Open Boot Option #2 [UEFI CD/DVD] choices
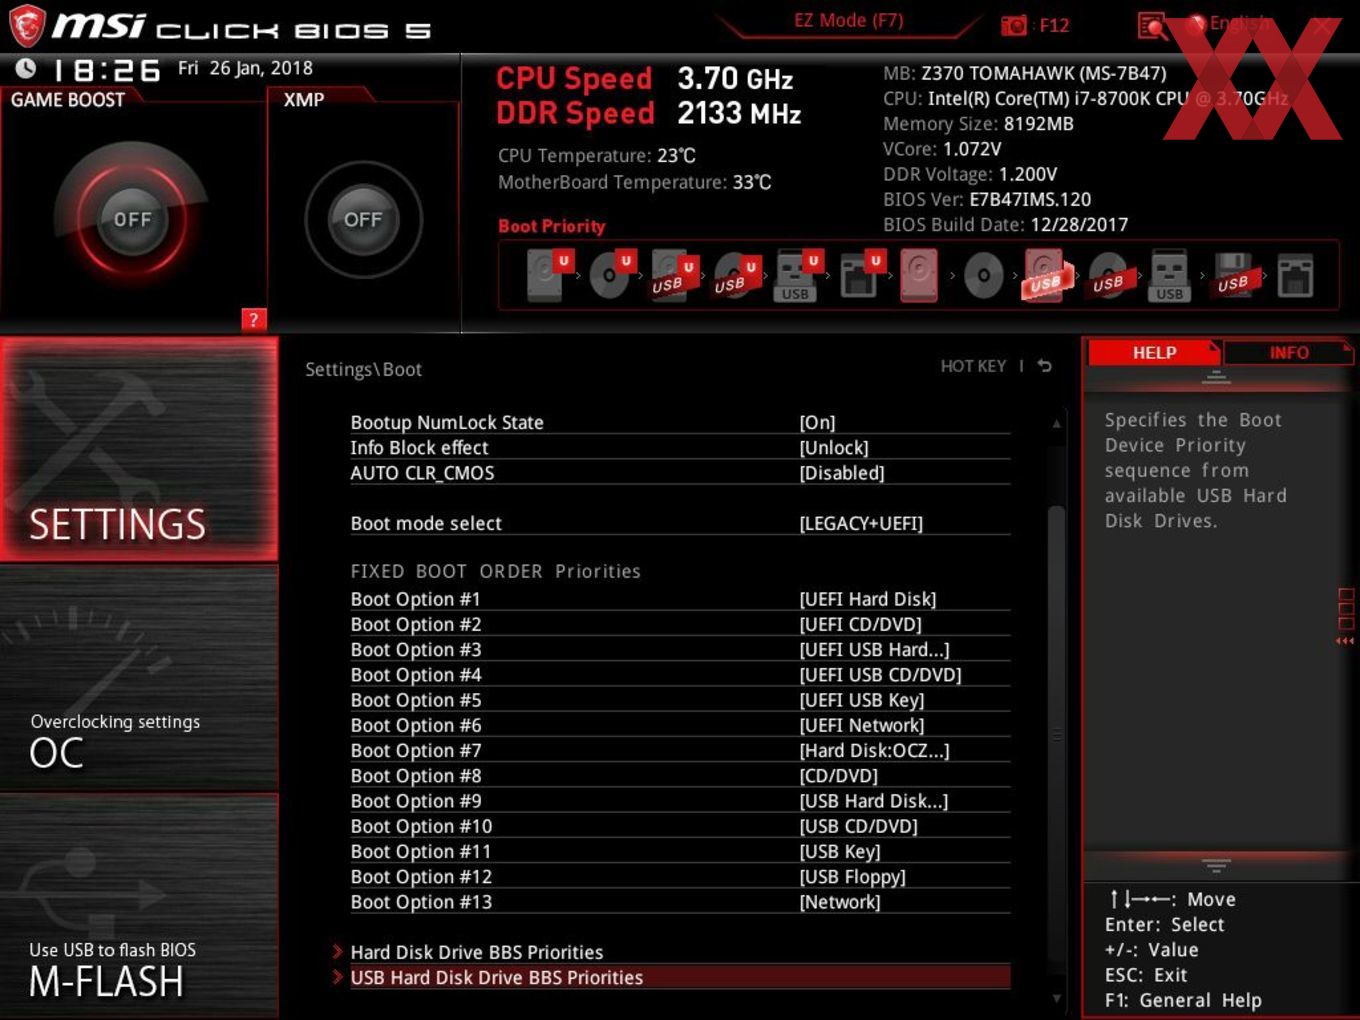The image size is (1360, 1020). pos(860,624)
